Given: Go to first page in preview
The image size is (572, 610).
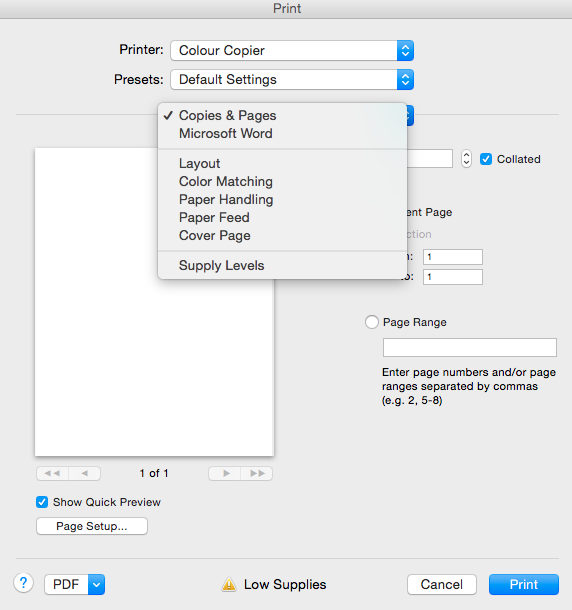Looking at the screenshot, I should pyautogui.click(x=53, y=473).
